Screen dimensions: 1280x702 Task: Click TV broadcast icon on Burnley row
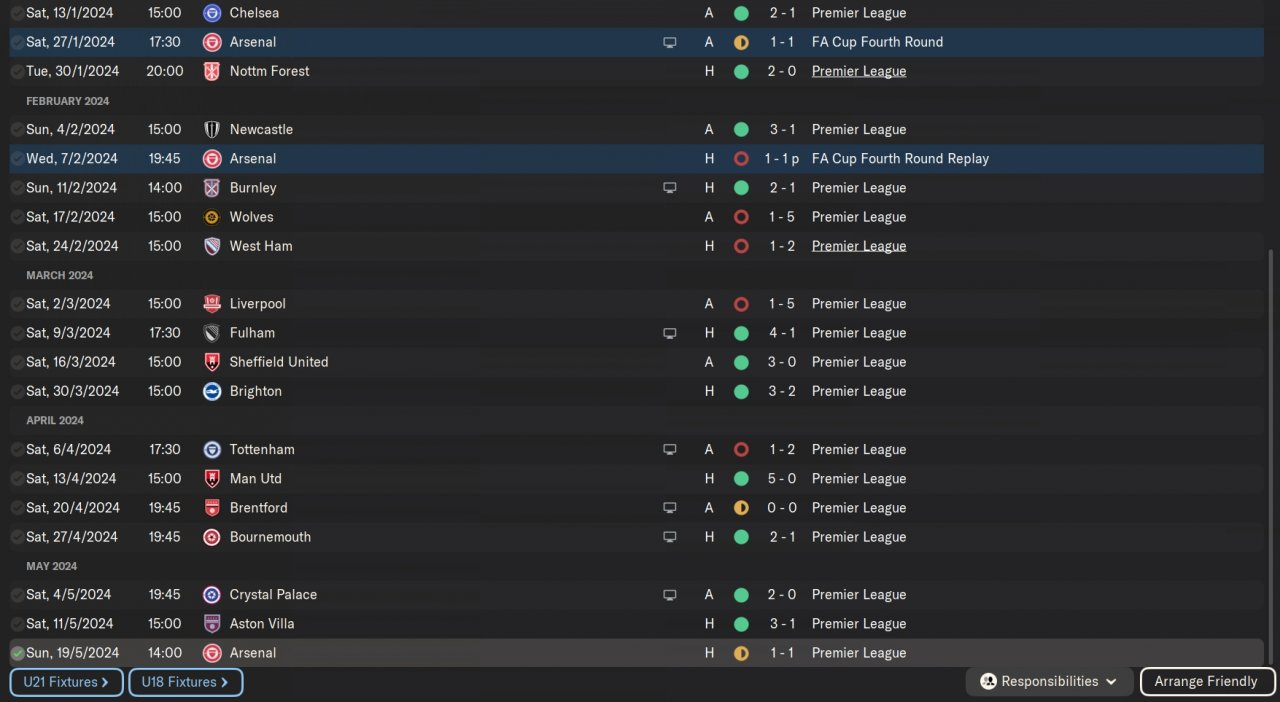(669, 188)
